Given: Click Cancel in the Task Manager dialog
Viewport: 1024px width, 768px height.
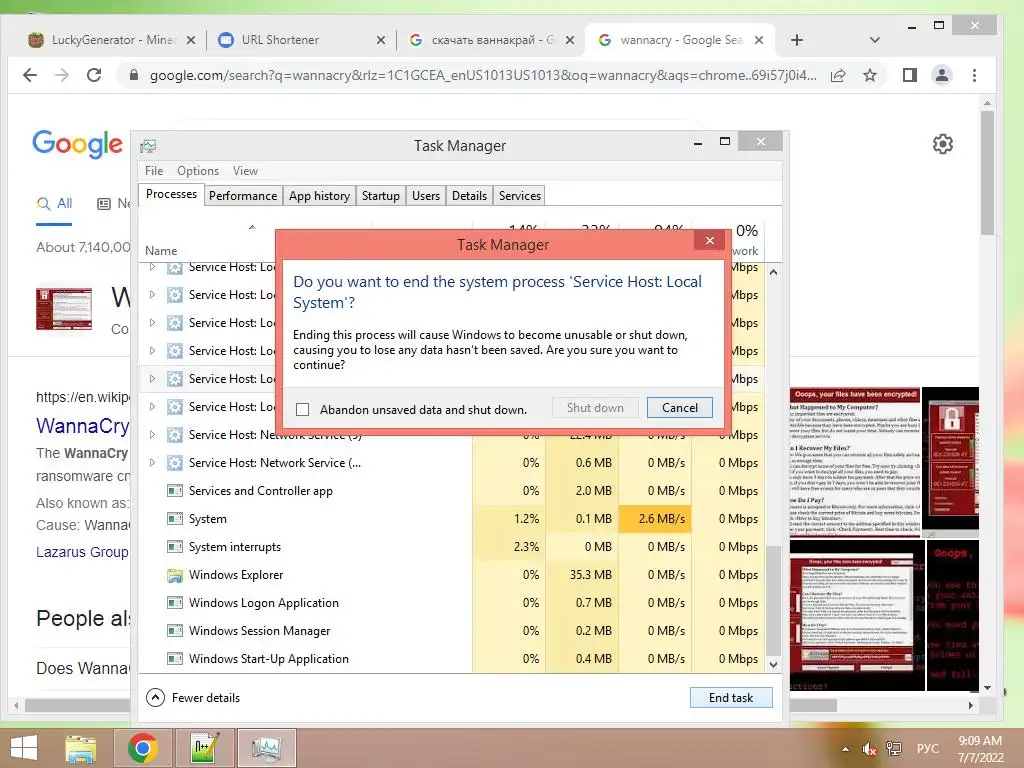Looking at the screenshot, I should point(679,408).
